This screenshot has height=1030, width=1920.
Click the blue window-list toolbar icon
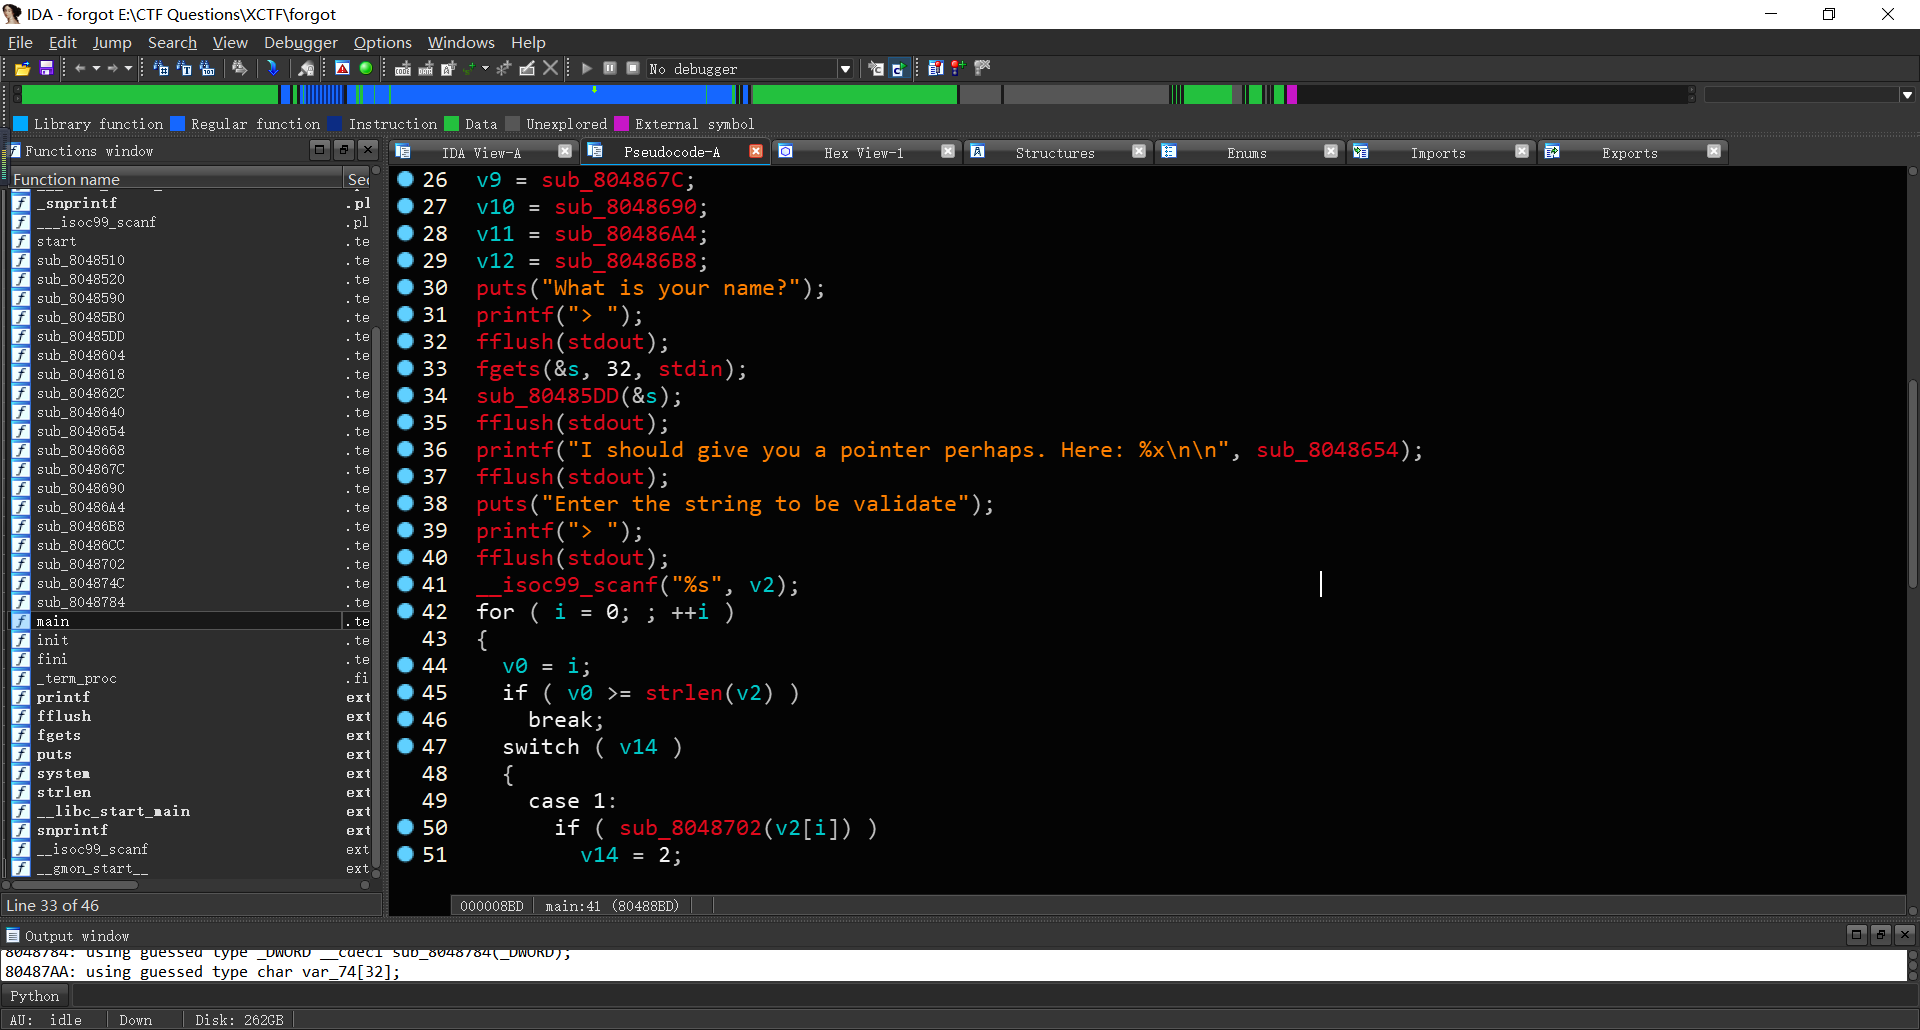click(x=935, y=68)
